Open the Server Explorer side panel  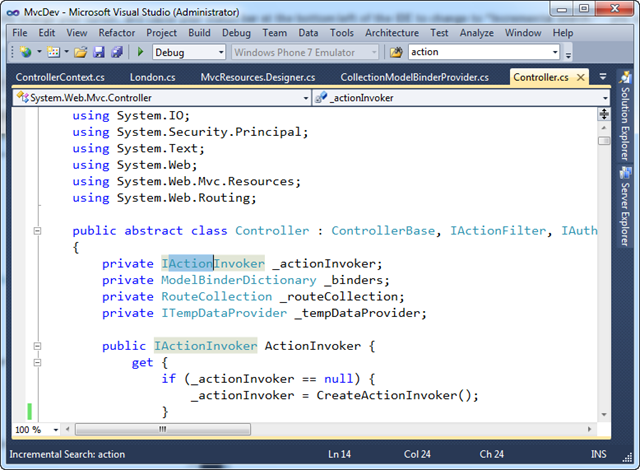pyautogui.click(x=624, y=206)
